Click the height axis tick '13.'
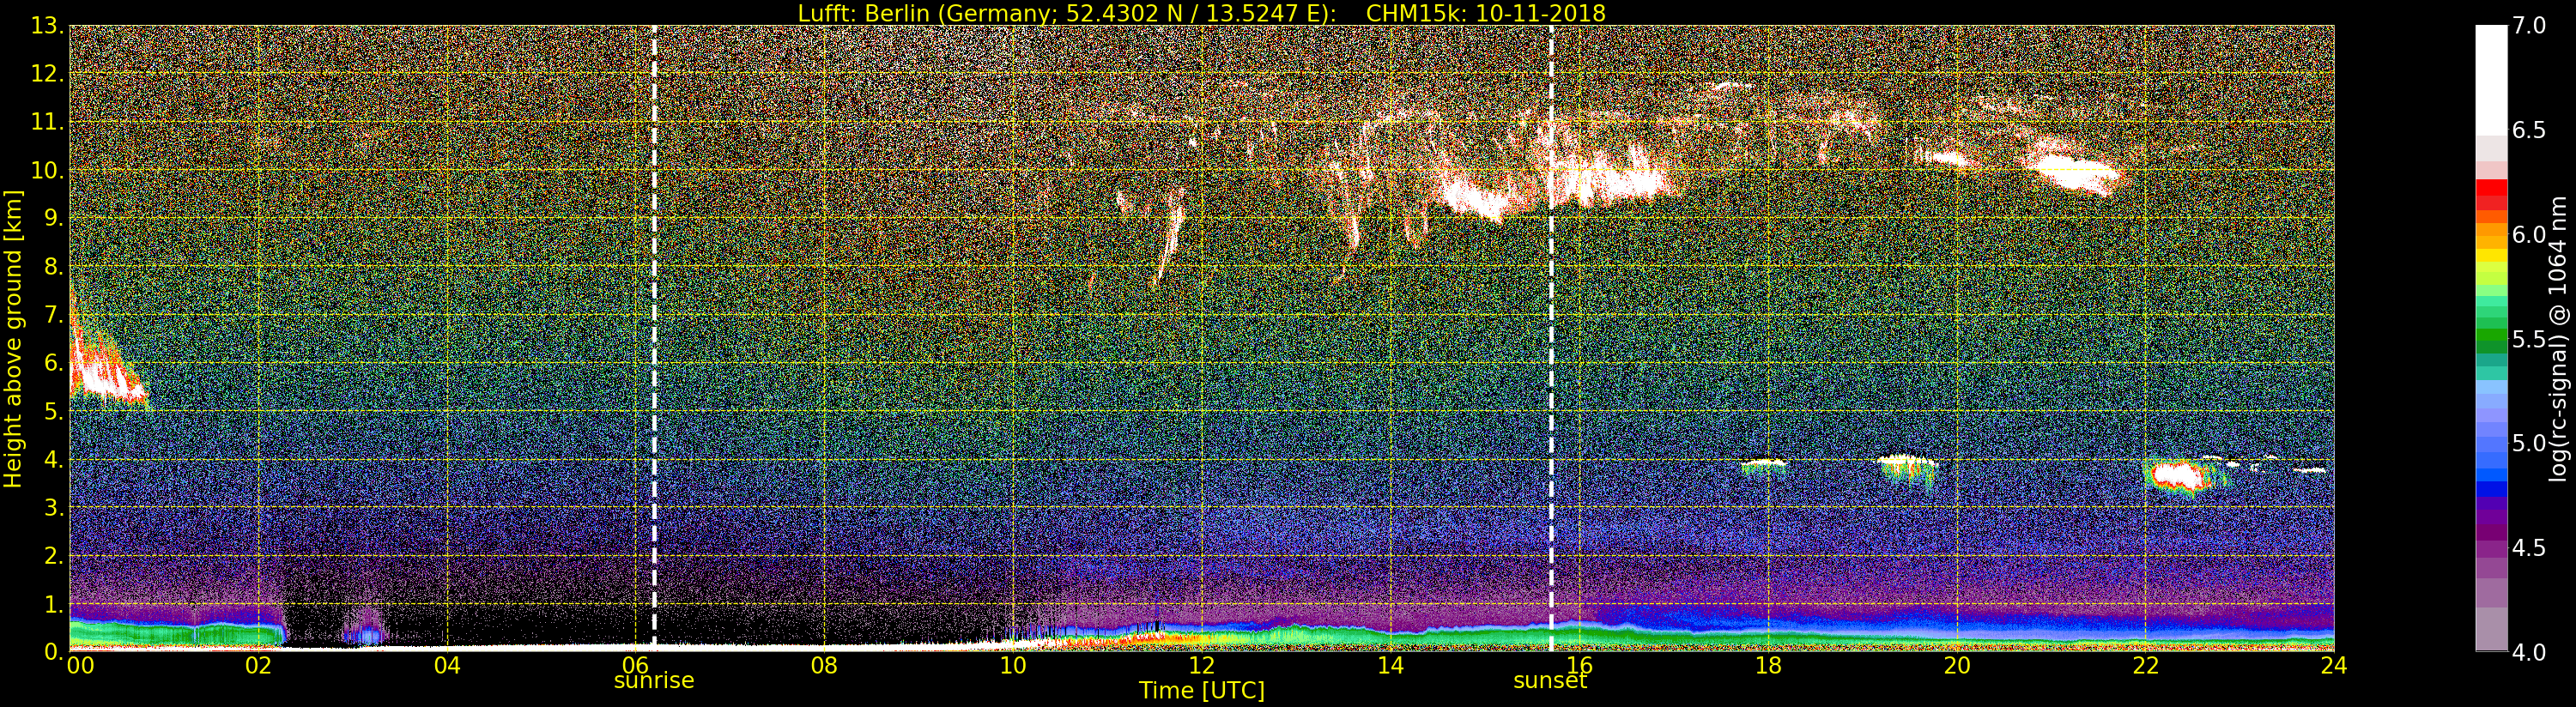Viewport: 2576px width, 707px height. click(x=47, y=26)
